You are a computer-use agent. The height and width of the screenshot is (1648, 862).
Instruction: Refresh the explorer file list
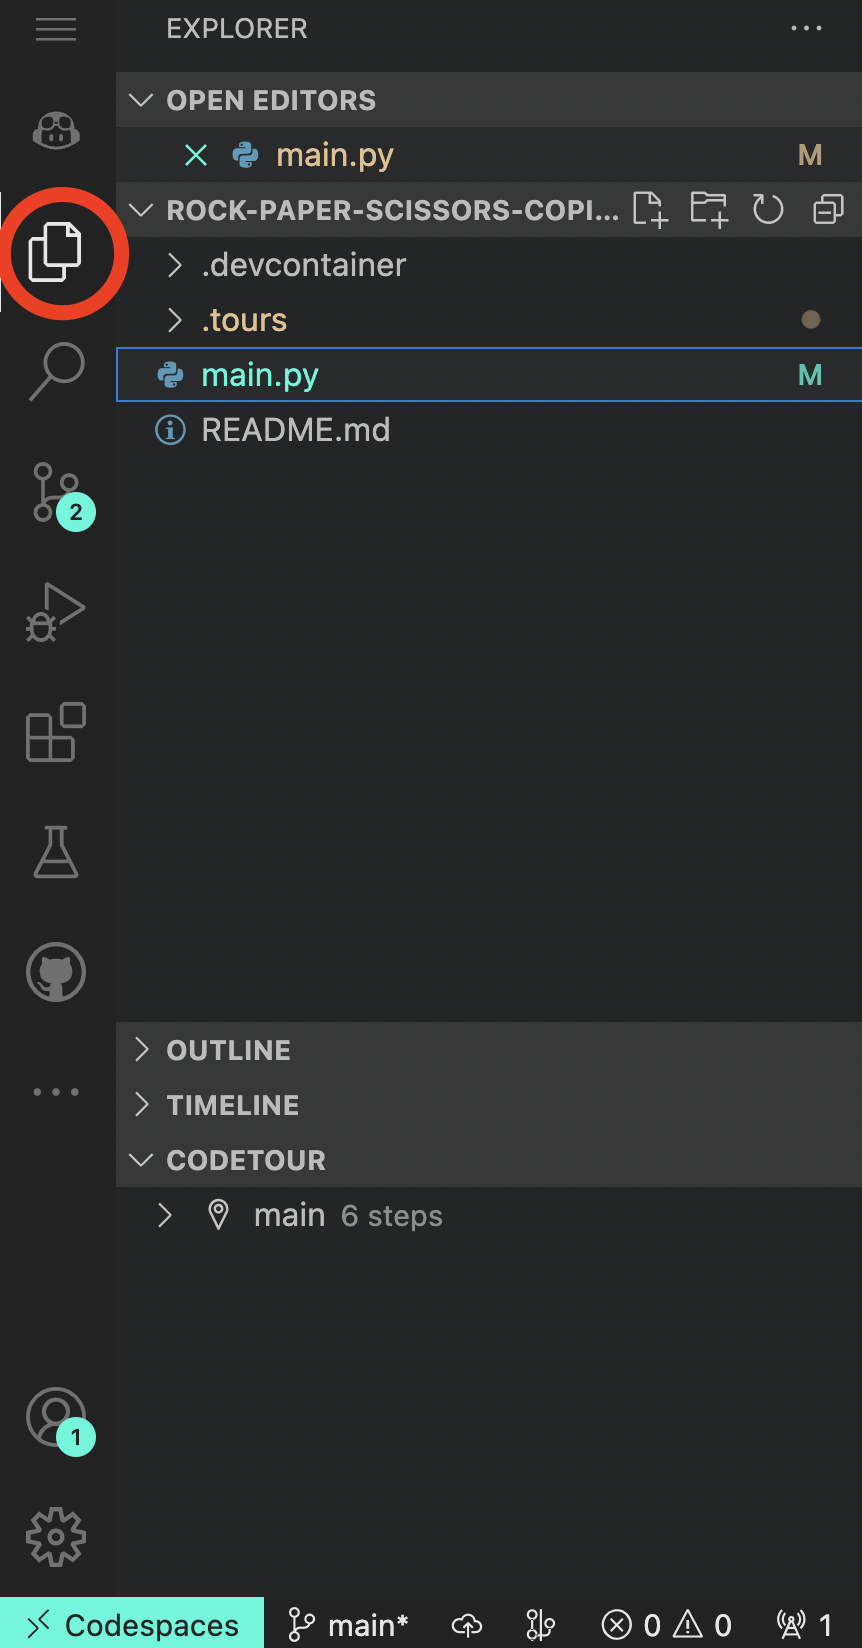tap(768, 210)
